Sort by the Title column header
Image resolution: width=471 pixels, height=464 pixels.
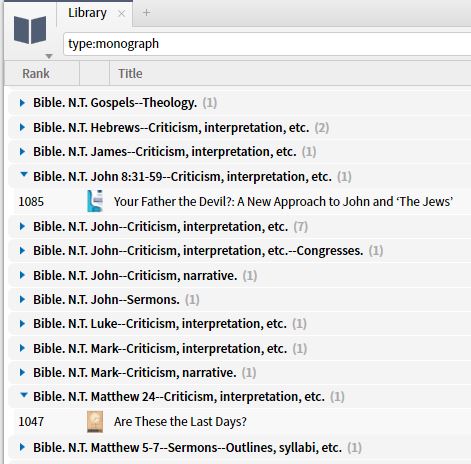[130, 73]
